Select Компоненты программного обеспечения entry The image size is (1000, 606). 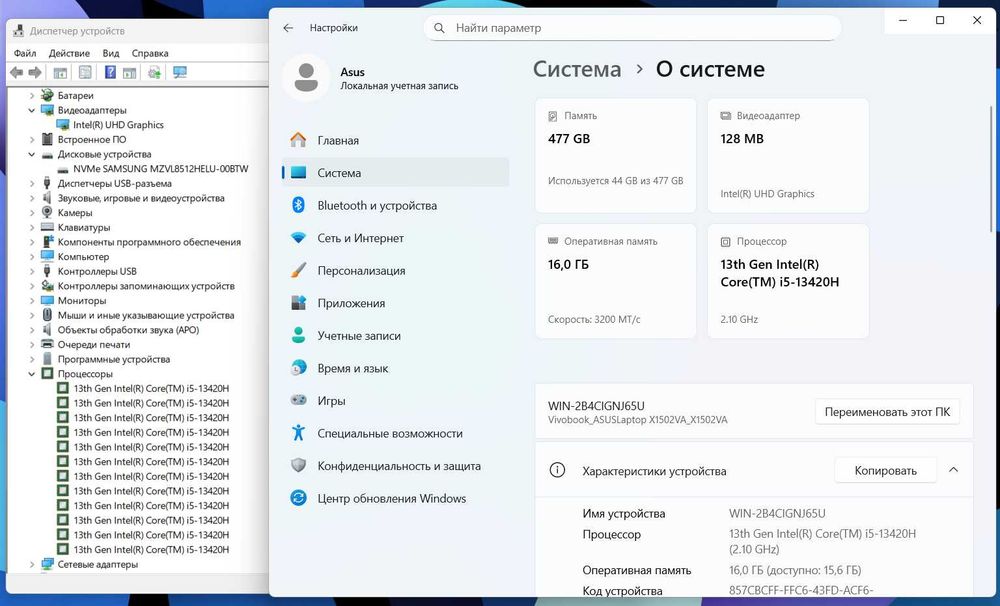pos(149,242)
